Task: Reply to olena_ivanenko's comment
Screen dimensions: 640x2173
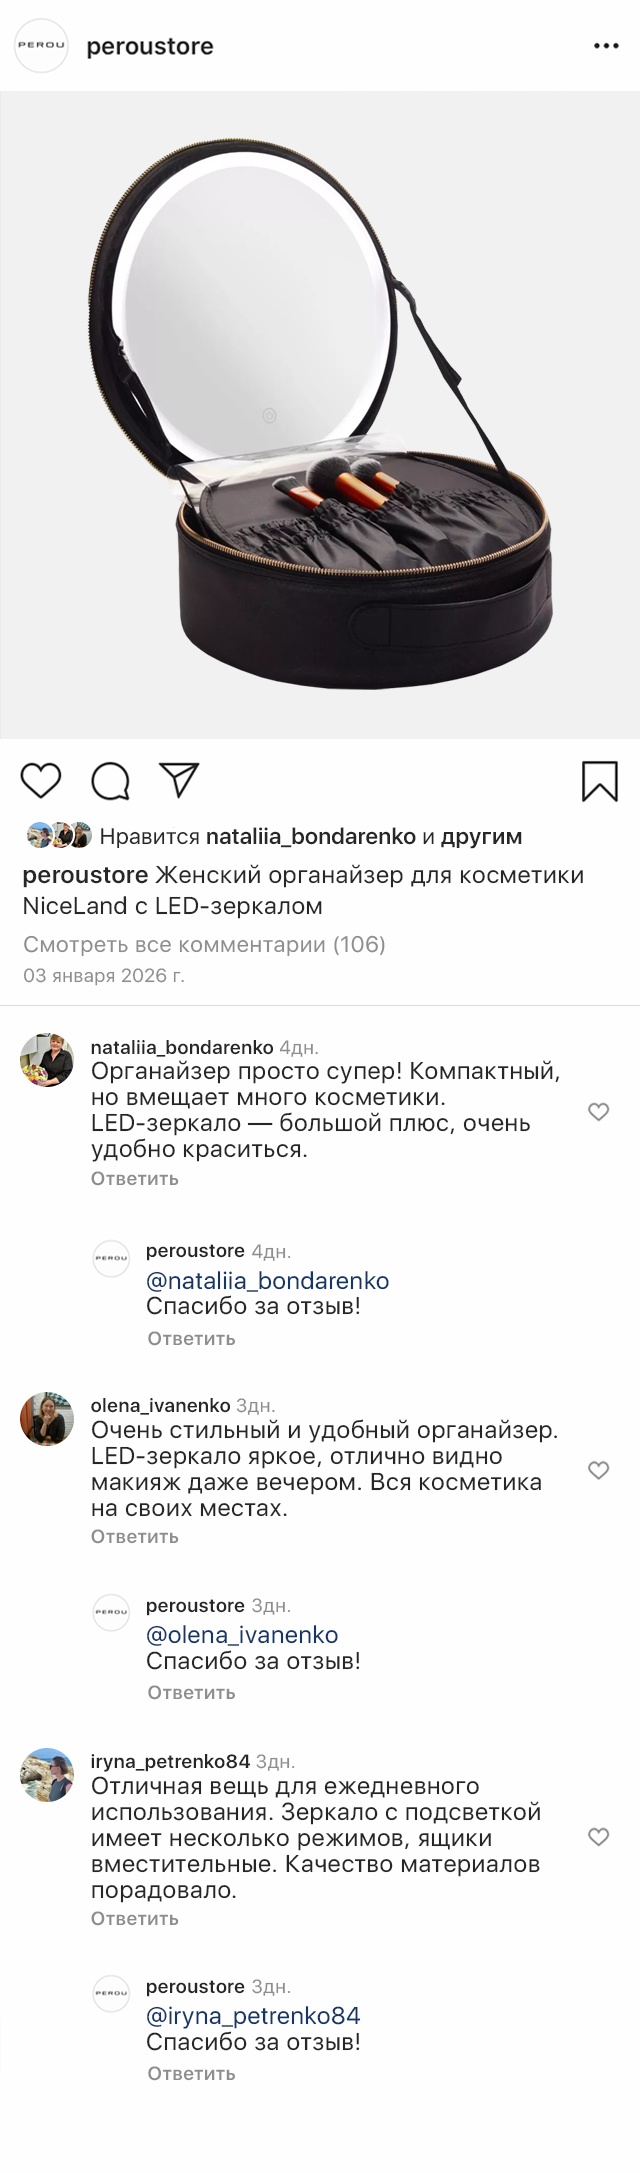Action: point(135,1536)
